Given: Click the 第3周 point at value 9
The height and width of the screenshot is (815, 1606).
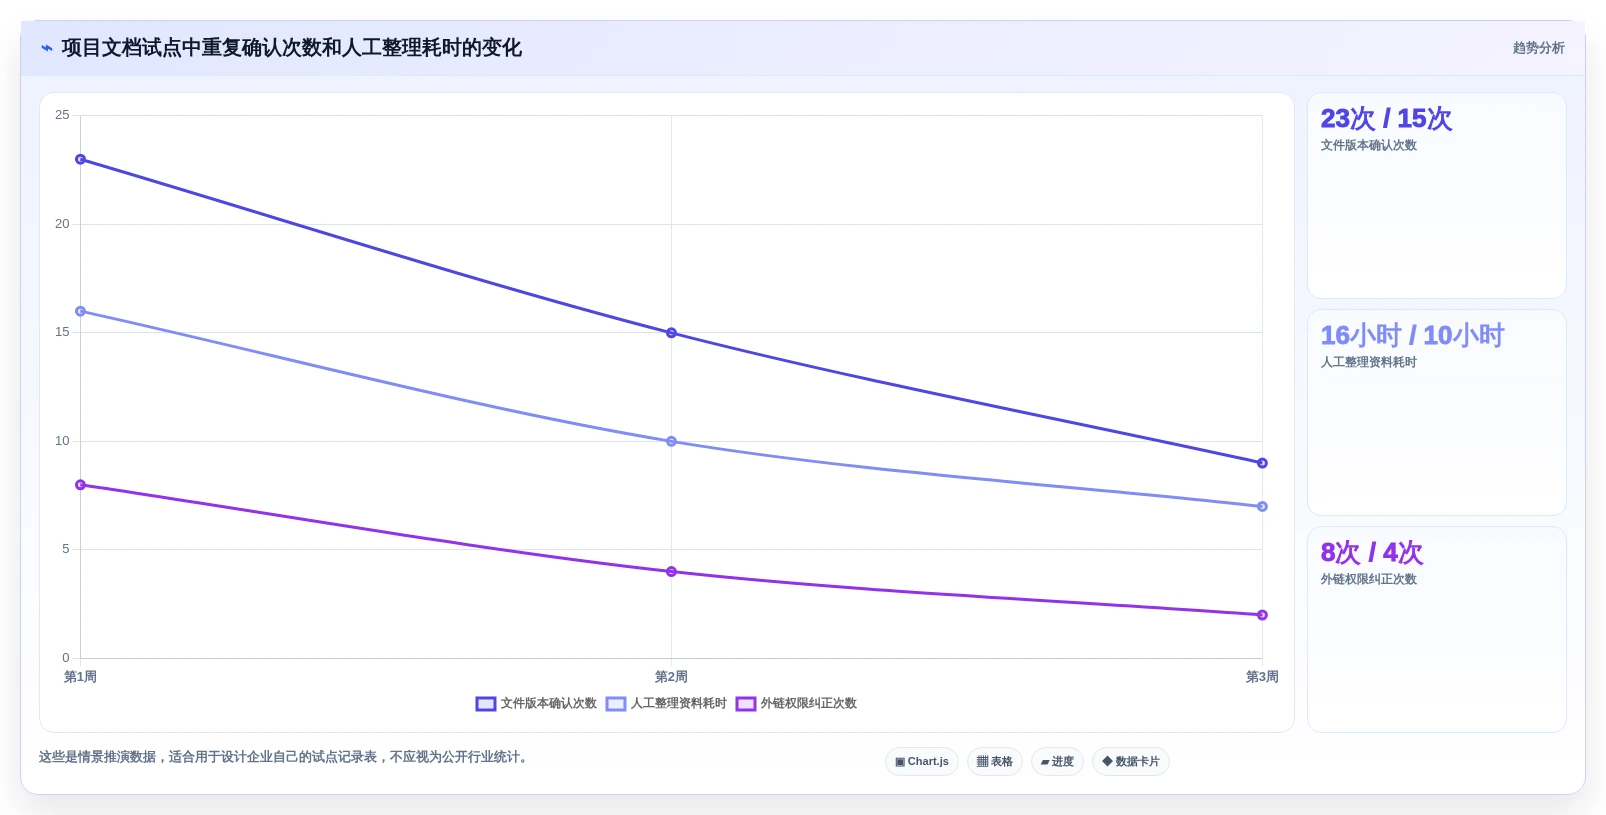Looking at the screenshot, I should [1262, 463].
